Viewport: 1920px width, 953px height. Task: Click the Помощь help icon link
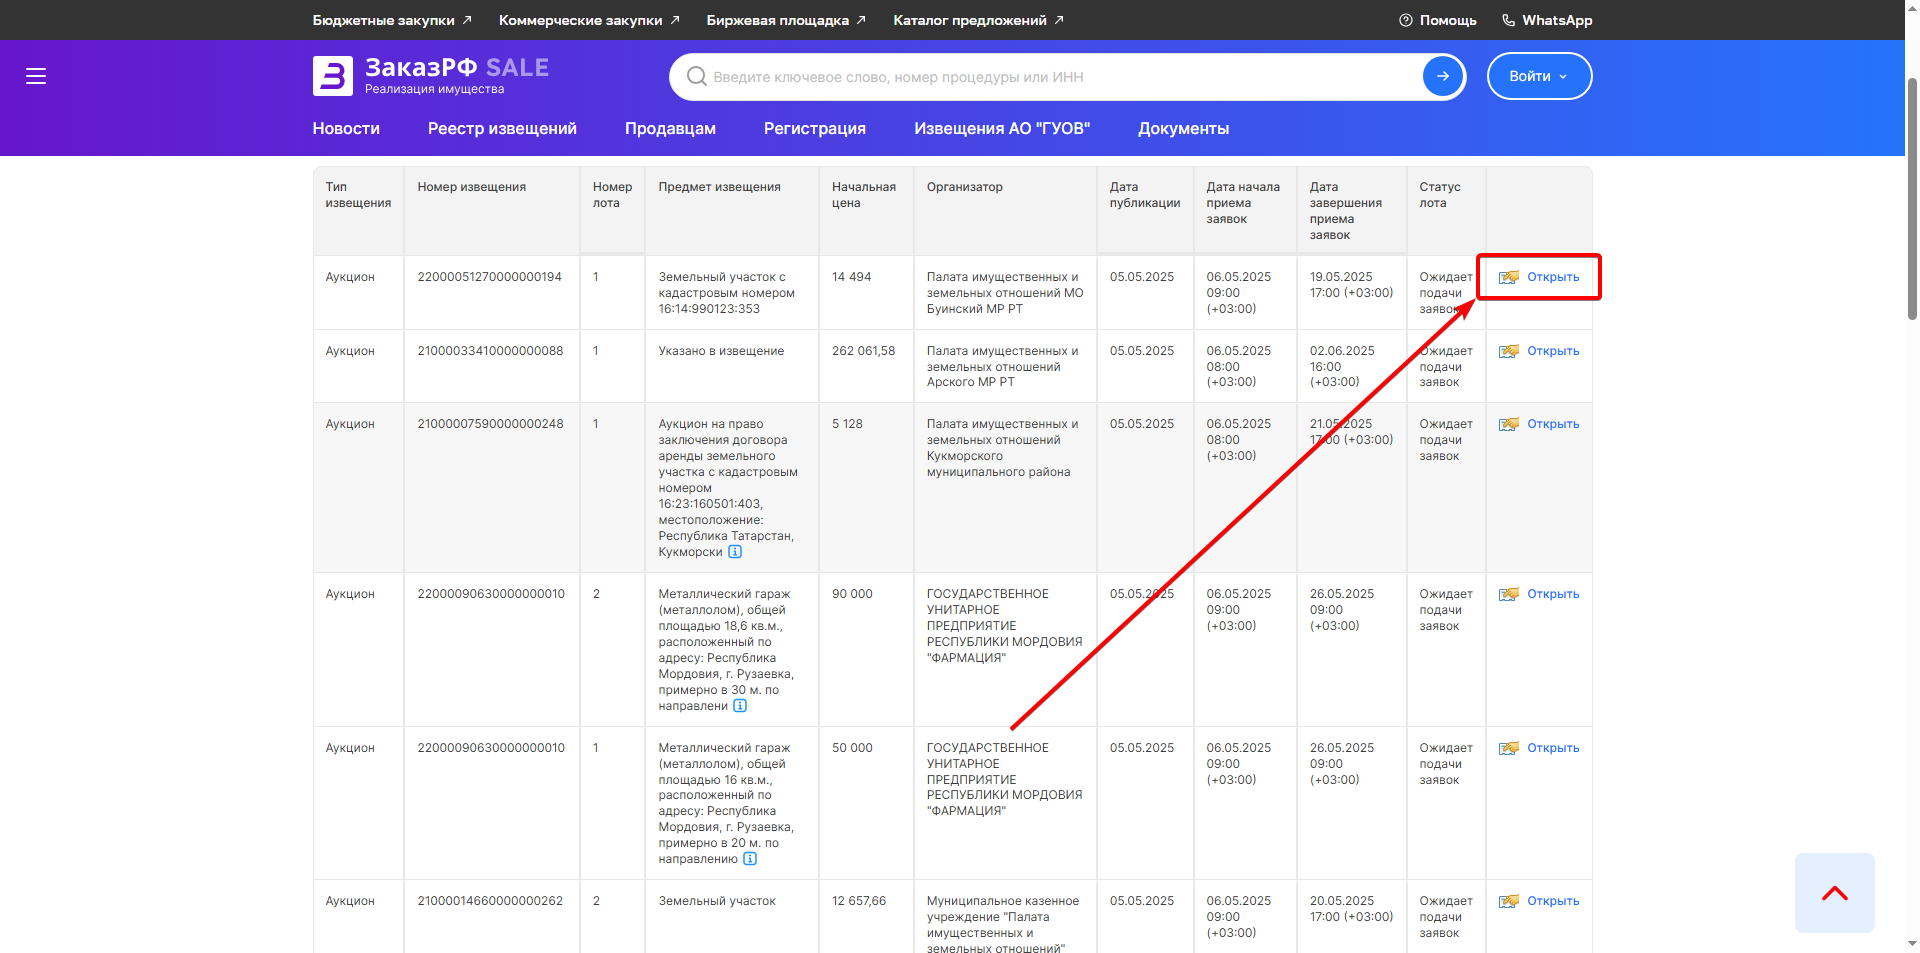(1438, 20)
